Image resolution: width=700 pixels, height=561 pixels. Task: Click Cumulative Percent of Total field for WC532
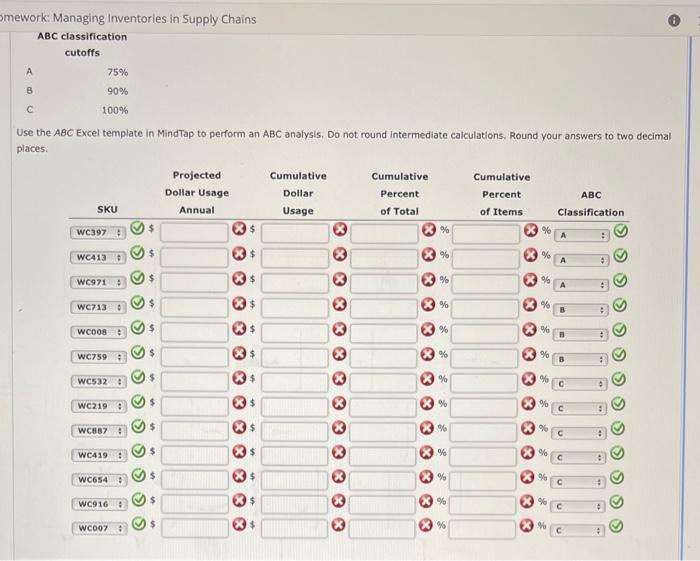click(383, 382)
